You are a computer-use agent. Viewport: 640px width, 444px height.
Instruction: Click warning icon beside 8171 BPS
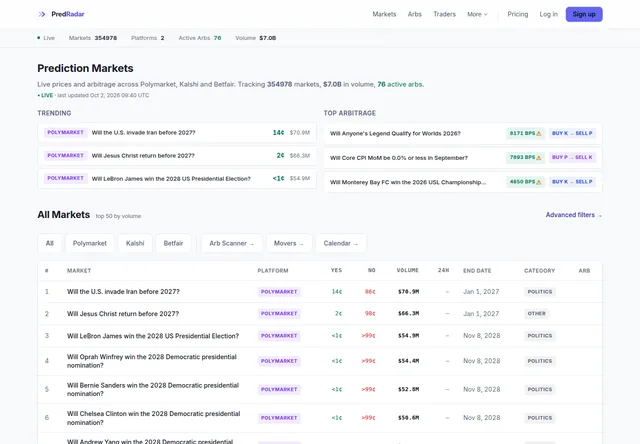click(539, 133)
